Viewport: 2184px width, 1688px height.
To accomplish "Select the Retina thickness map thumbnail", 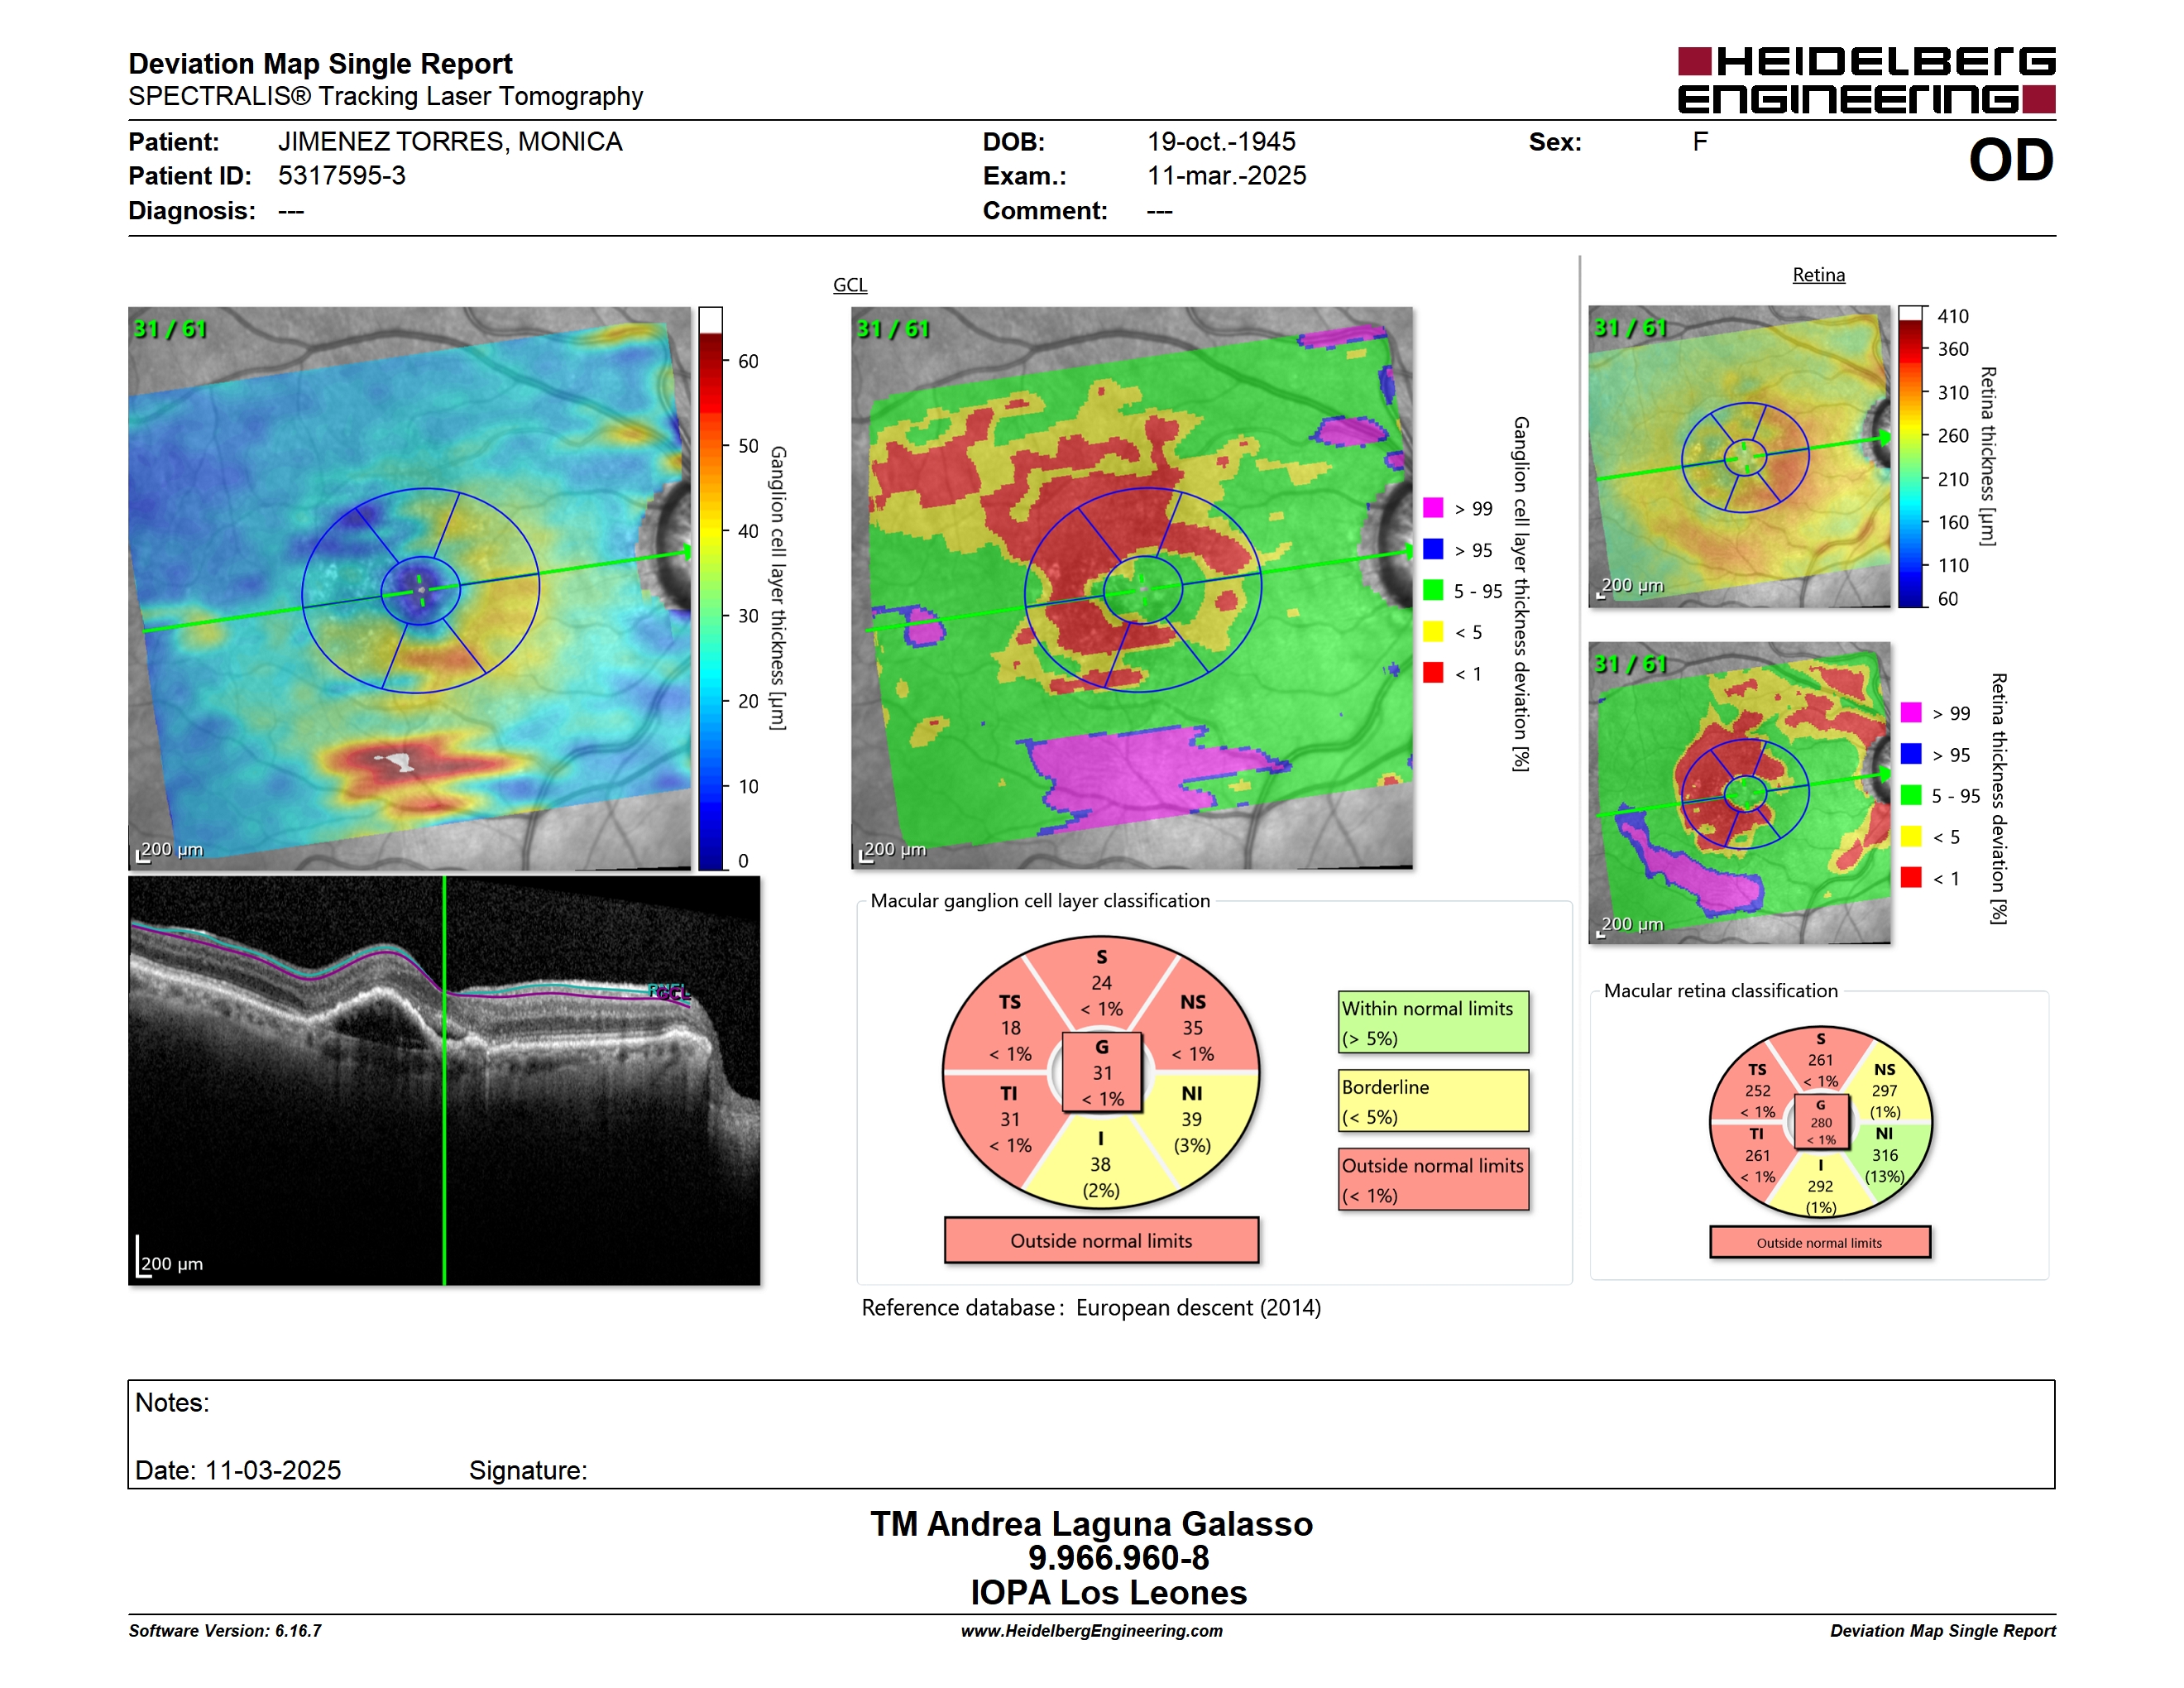I will (1739, 456).
